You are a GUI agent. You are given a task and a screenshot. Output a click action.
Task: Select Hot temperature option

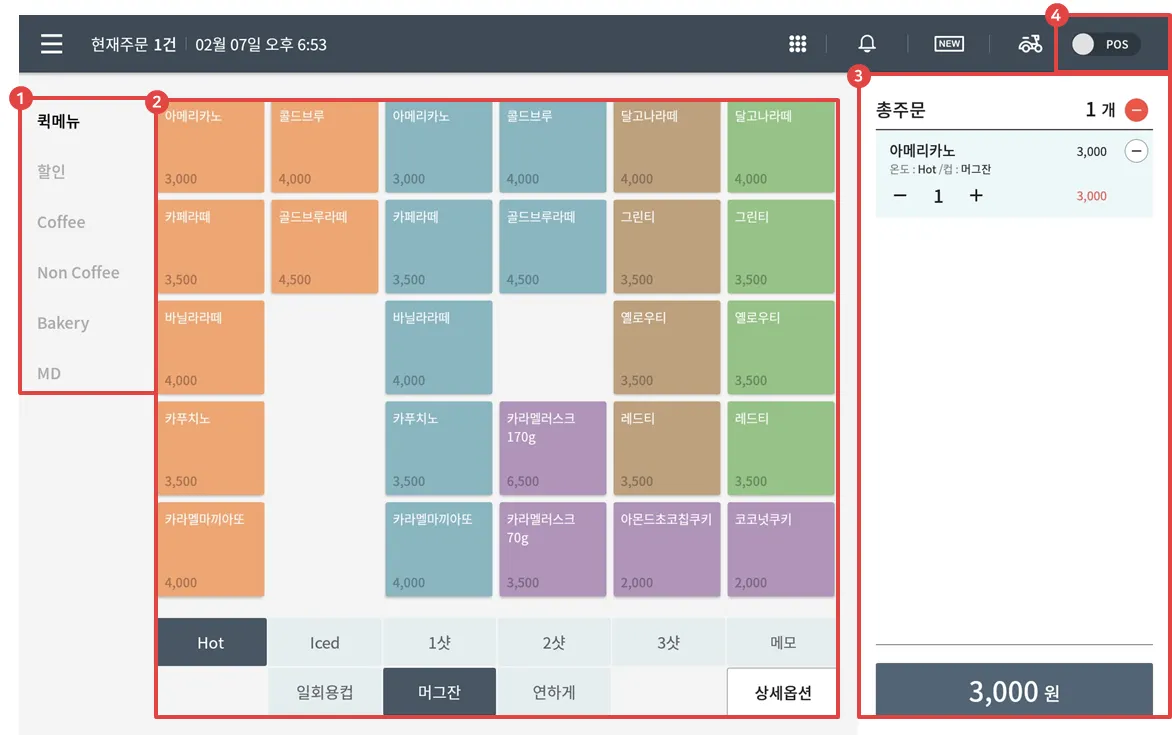[x=212, y=642]
